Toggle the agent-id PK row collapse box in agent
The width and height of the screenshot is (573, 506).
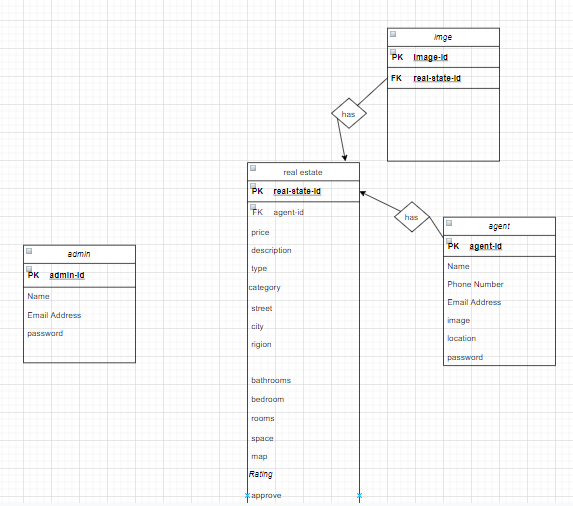pyautogui.click(x=449, y=241)
